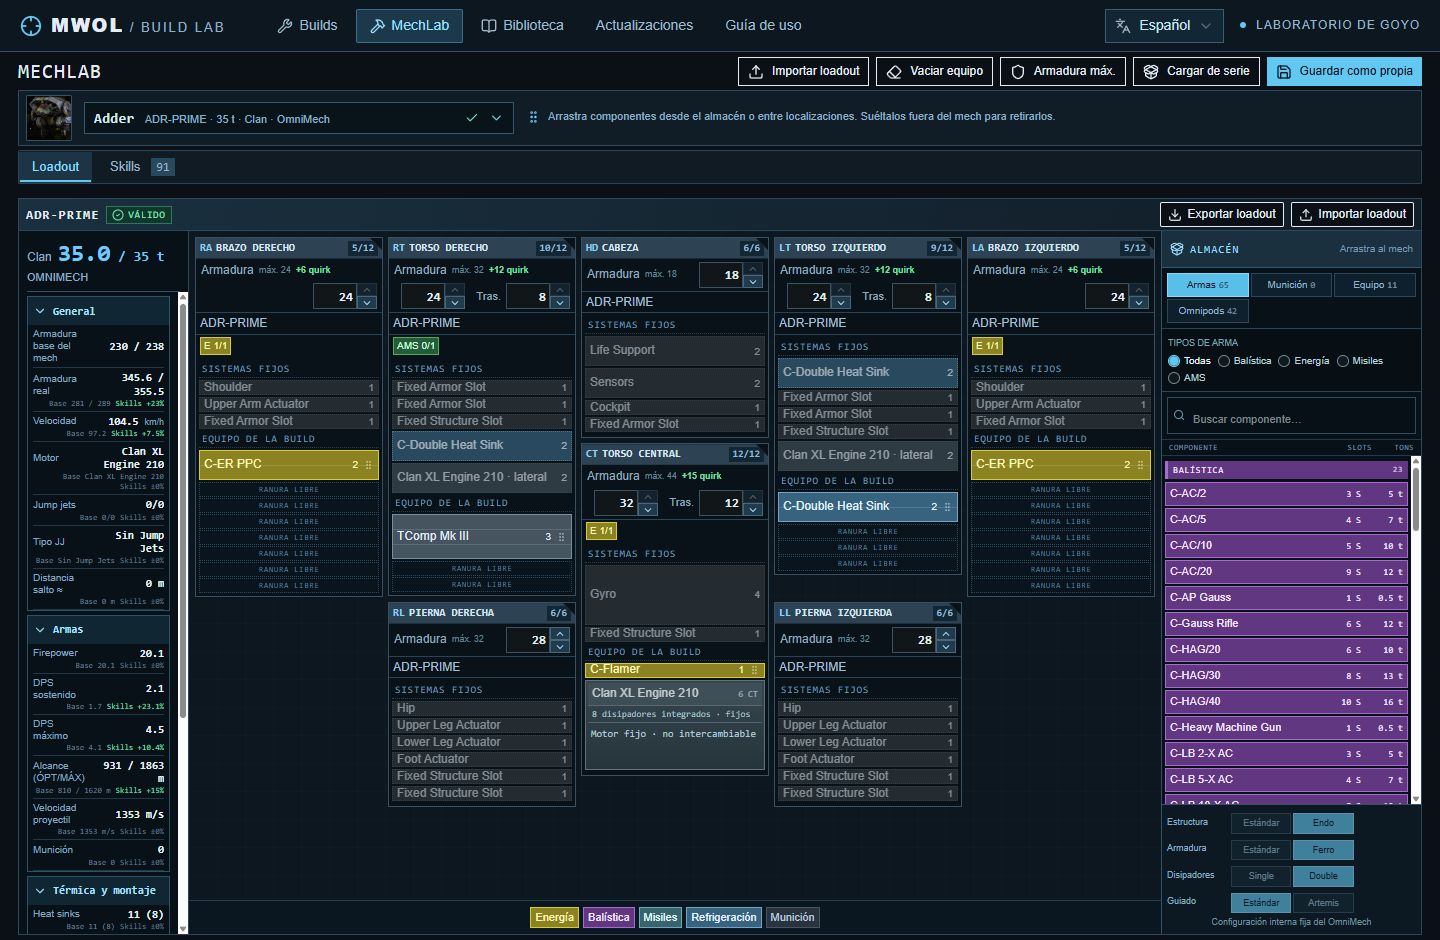Image resolution: width=1440 pixels, height=940 pixels.
Task: Select the Equipo 11 storage filter
Action: [x=1375, y=285]
